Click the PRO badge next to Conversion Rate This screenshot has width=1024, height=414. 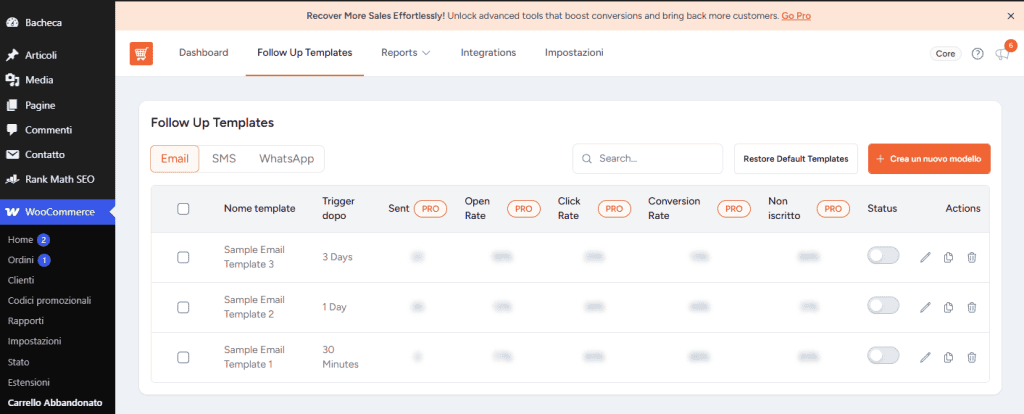734,208
